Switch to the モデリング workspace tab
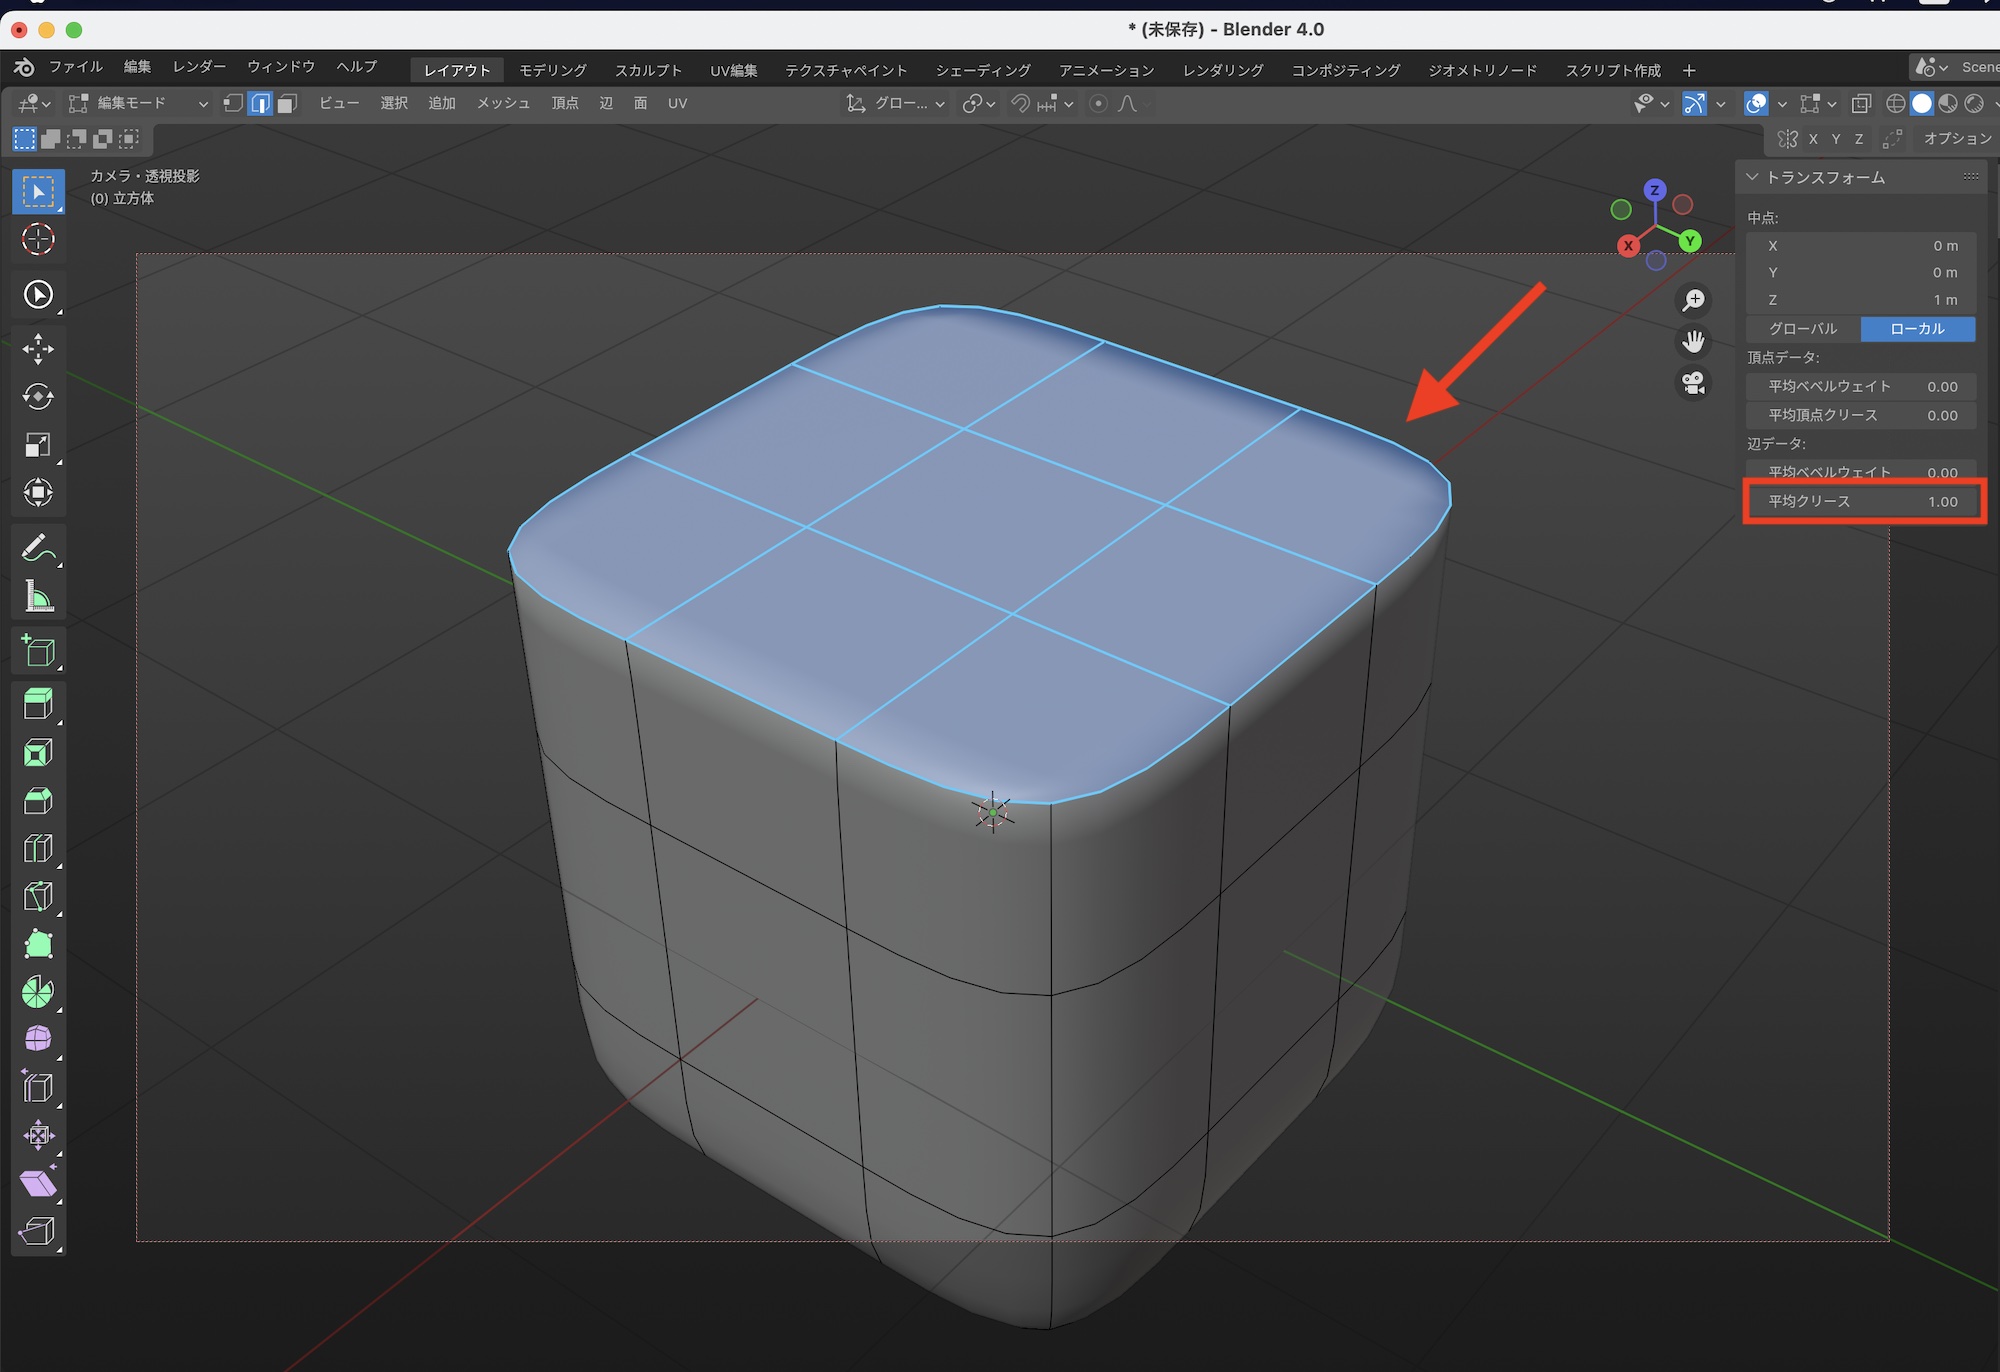Image resolution: width=2000 pixels, height=1372 pixels. pyautogui.click(x=552, y=70)
